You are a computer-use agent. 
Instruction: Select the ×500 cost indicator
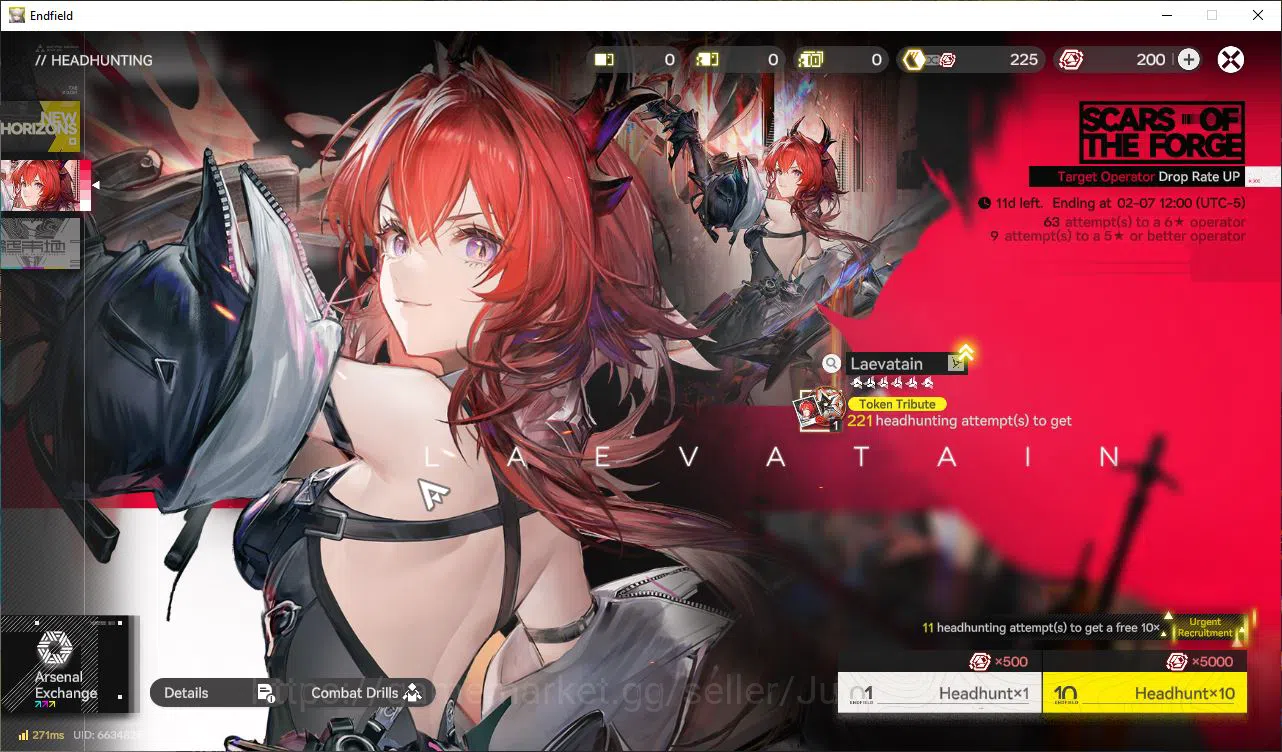(998, 662)
